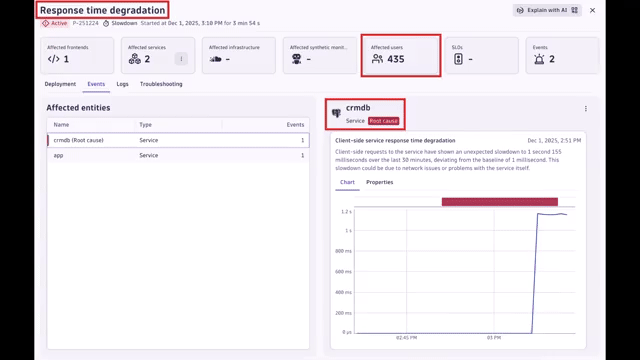This screenshot has height=360, width=640.
Task: Click the Slowdown stopwatch icon
Action: pos(106,23)
